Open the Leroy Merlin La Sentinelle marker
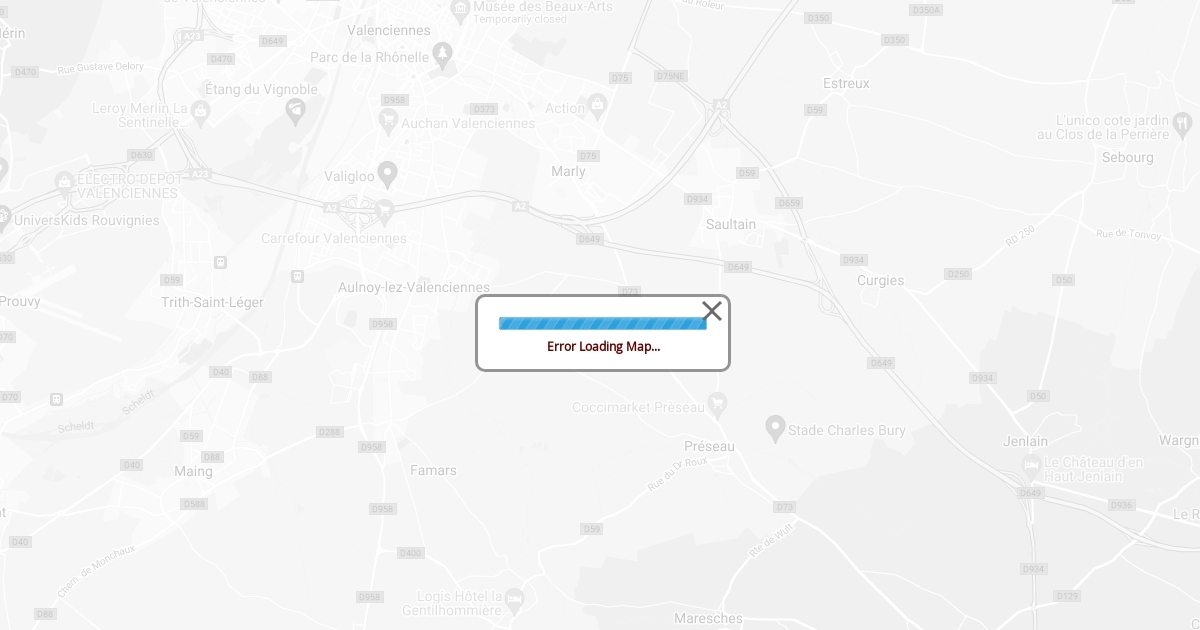This screenshot has width=1200, height=630. coord(200,111)
